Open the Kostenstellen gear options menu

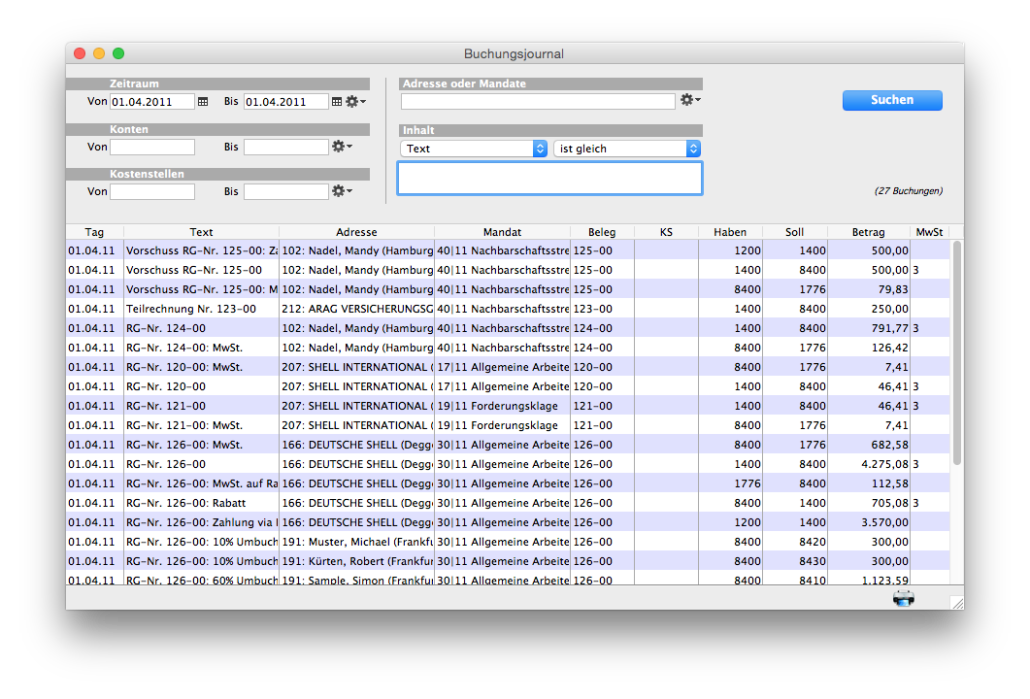[x=338, y=190]
